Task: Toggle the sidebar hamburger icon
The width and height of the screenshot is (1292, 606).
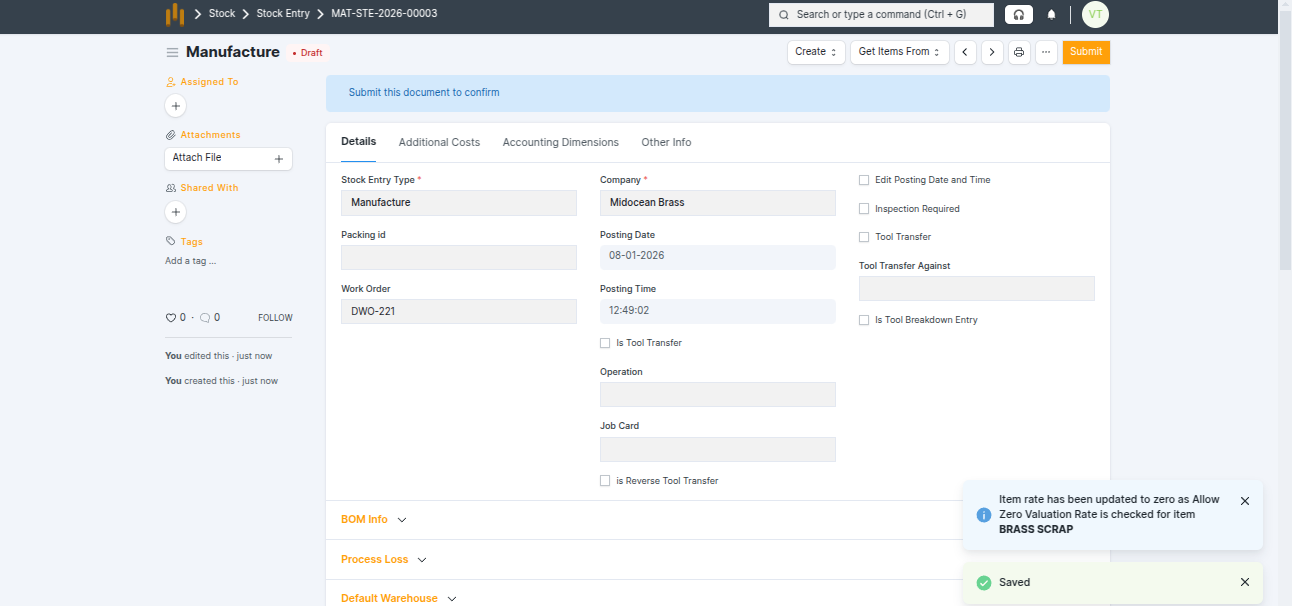Action: [172, 52]
